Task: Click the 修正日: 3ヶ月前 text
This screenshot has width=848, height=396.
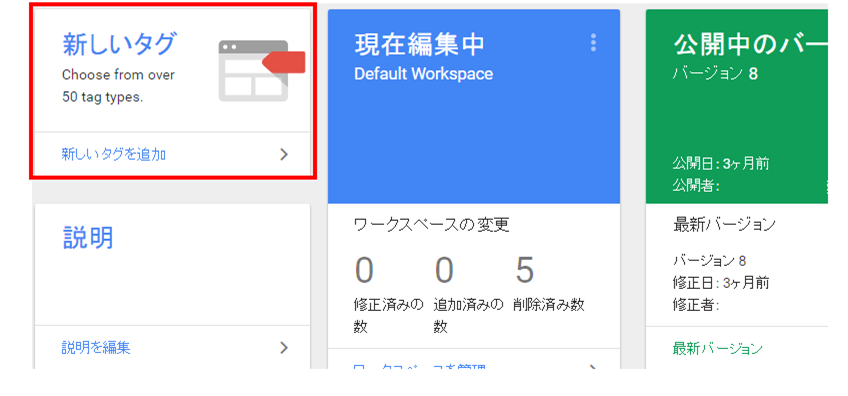Action: 721,282
